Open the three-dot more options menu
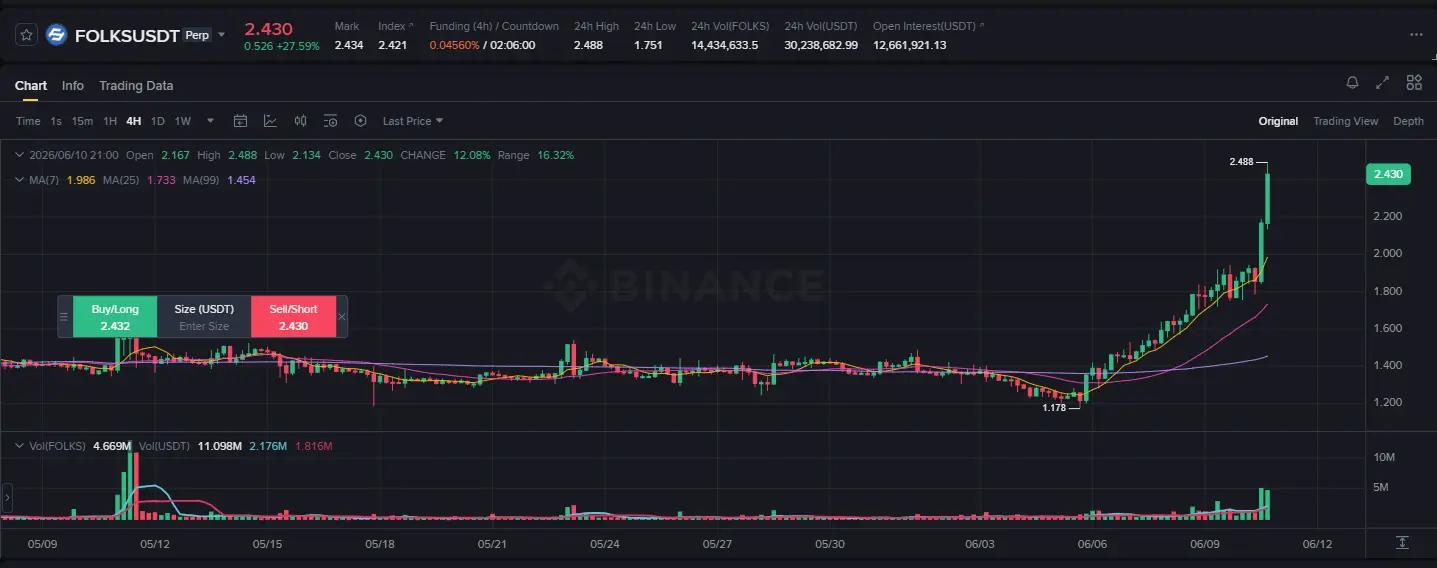The image size is (1437, 568). (1415, 34)
